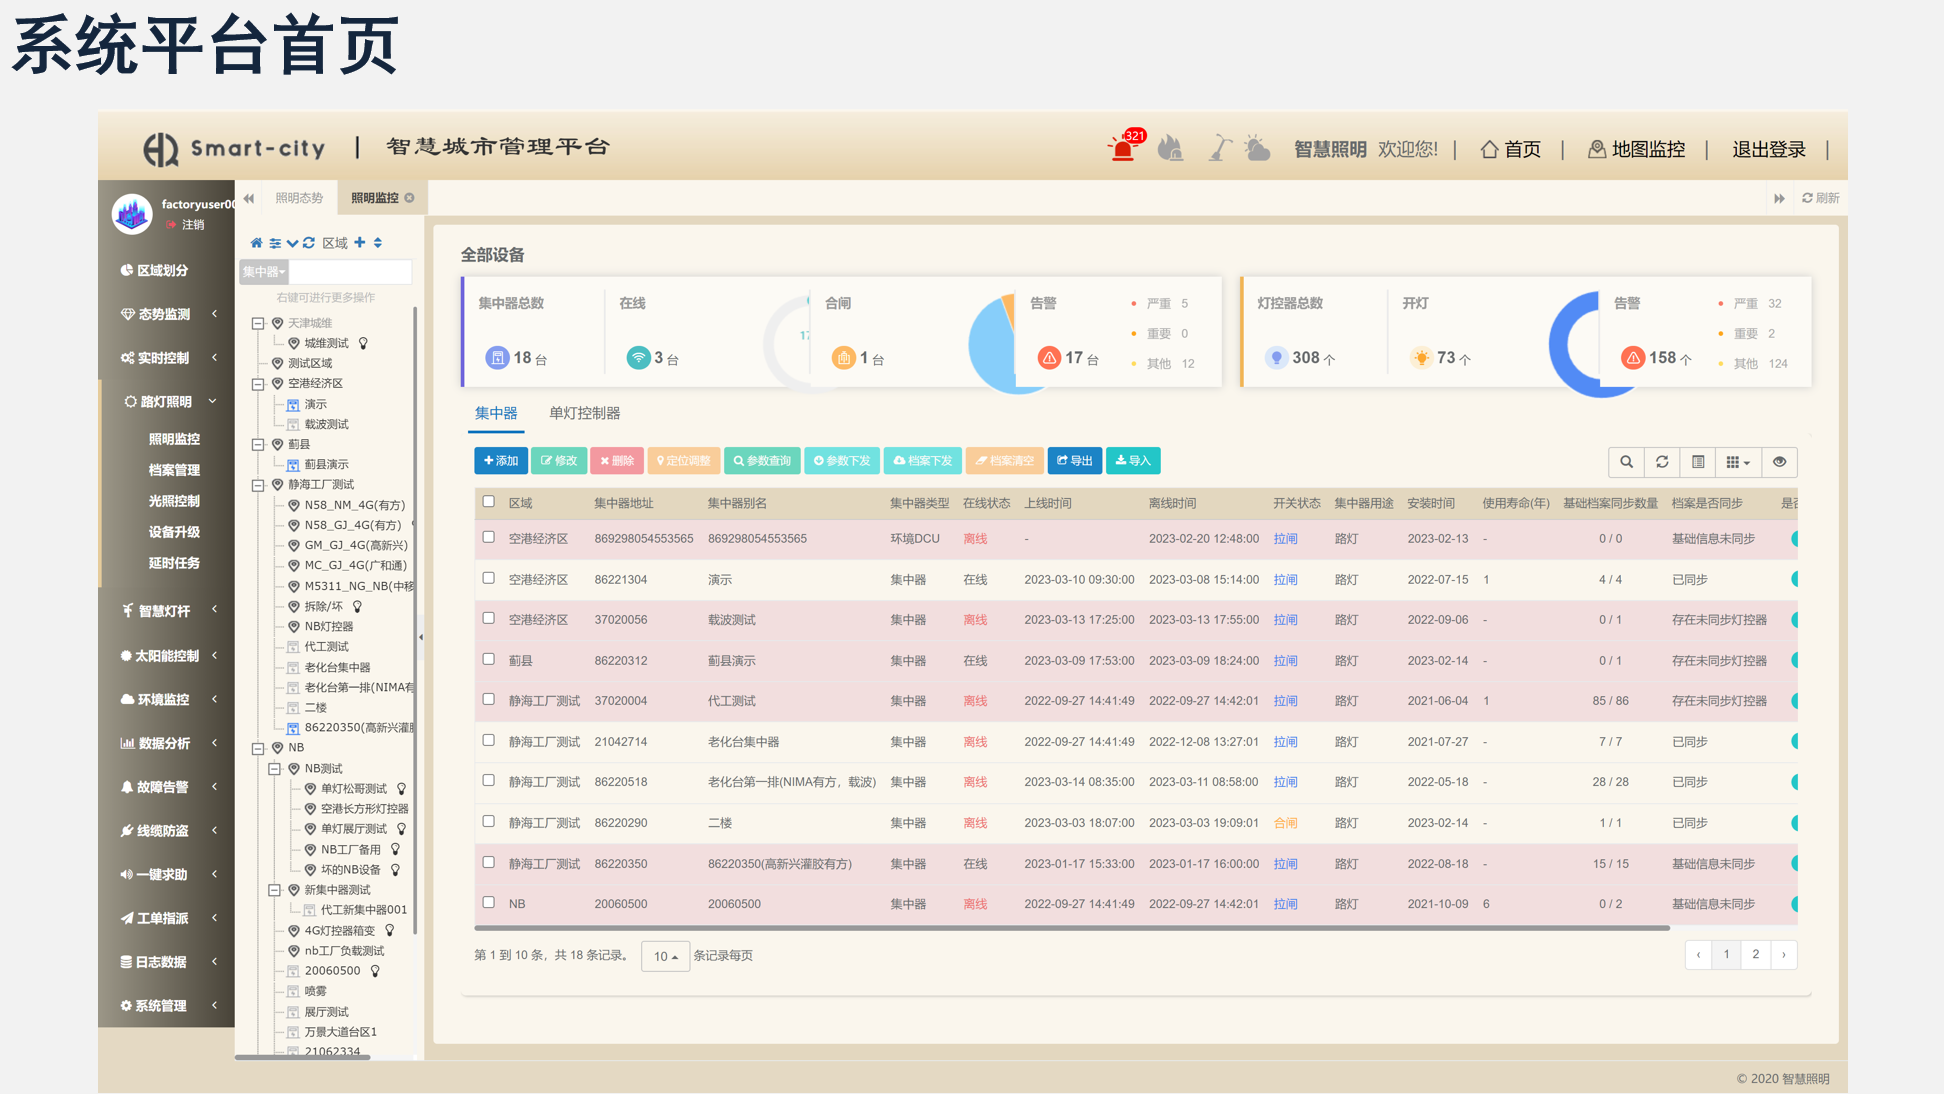Screen dimensions: 1944x1094
Task: Collapse tabs with left double-arrow icon
Action: [249, 198]
